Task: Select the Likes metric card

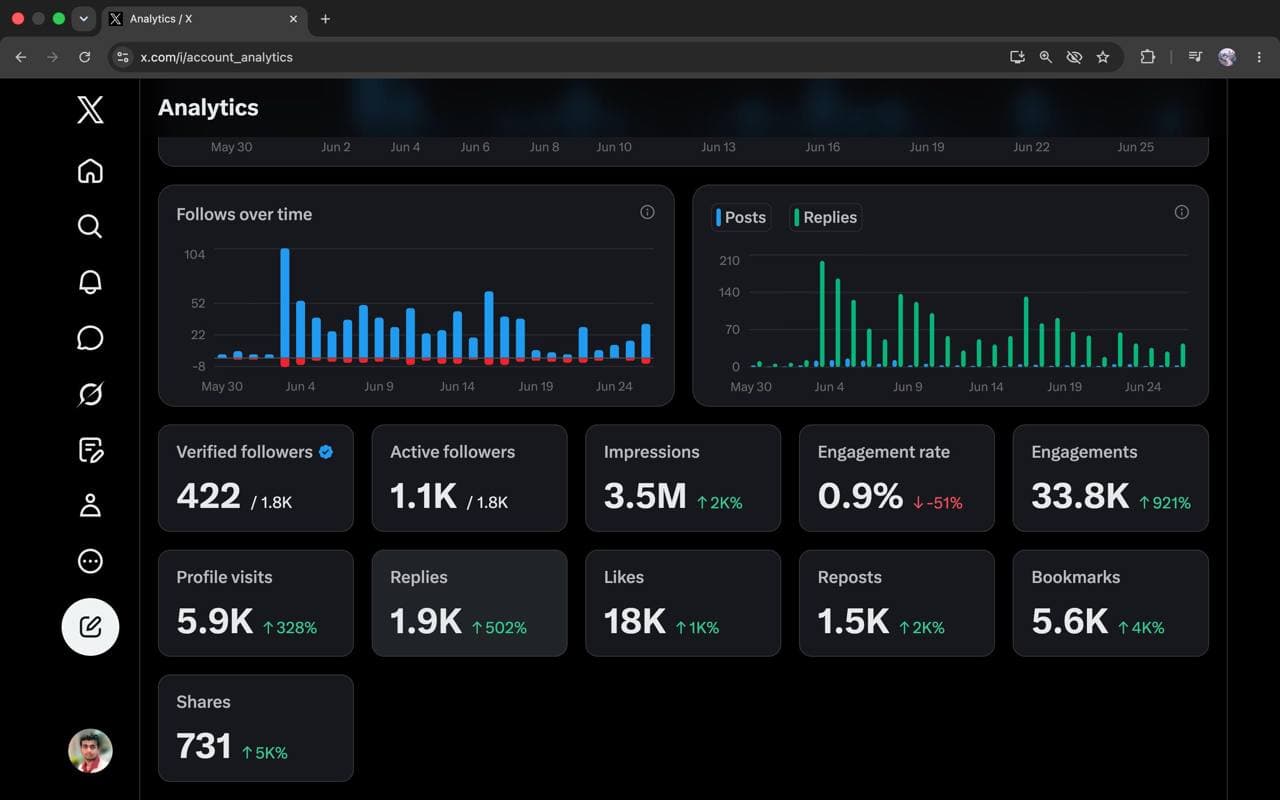Action: [683, 603]
